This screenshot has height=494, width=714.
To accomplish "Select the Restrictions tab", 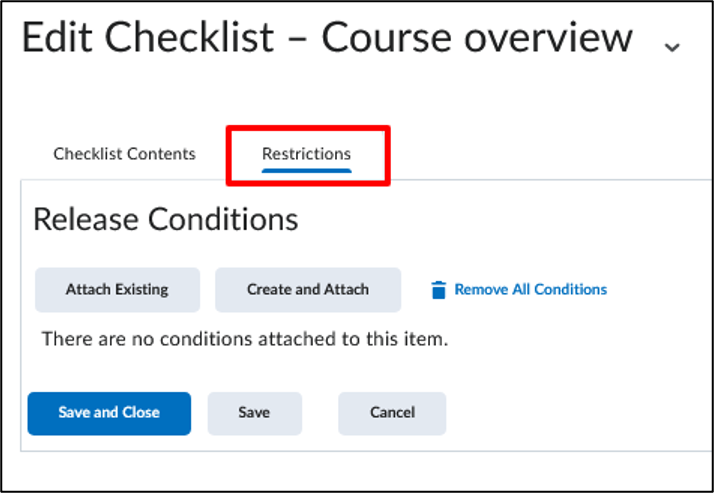I will click(x=306, y=154).
